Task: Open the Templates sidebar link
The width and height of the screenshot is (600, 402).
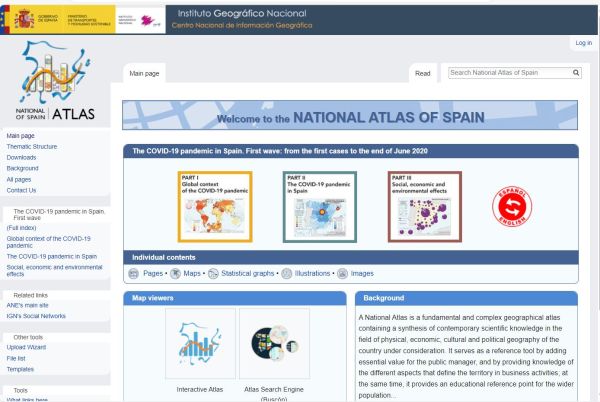Action: pyautogui.click(x=20, y=369)
